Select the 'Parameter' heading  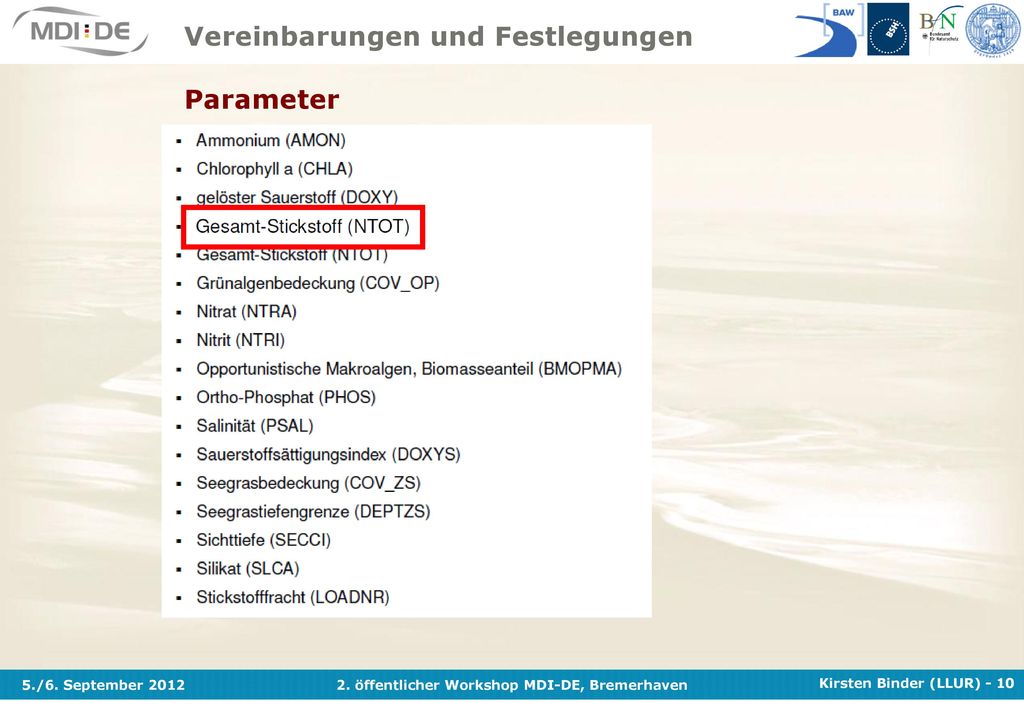(262, 100)
